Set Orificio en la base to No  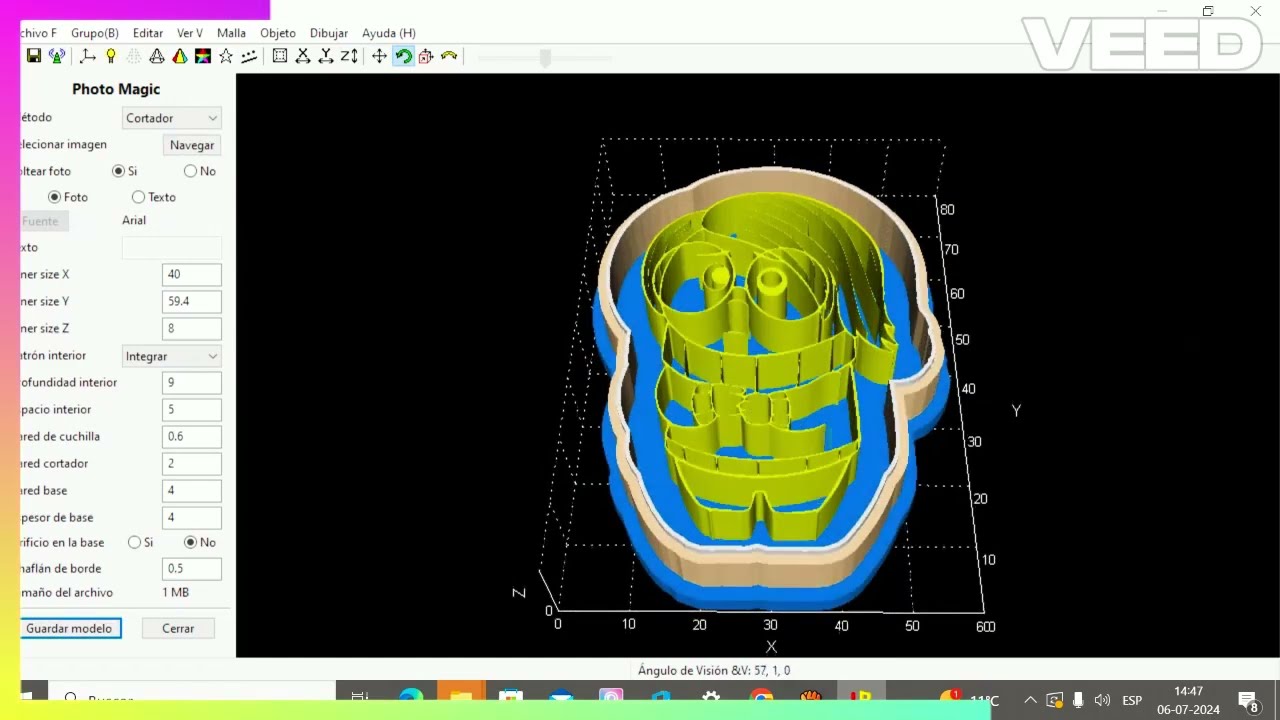tap(190, 542)
